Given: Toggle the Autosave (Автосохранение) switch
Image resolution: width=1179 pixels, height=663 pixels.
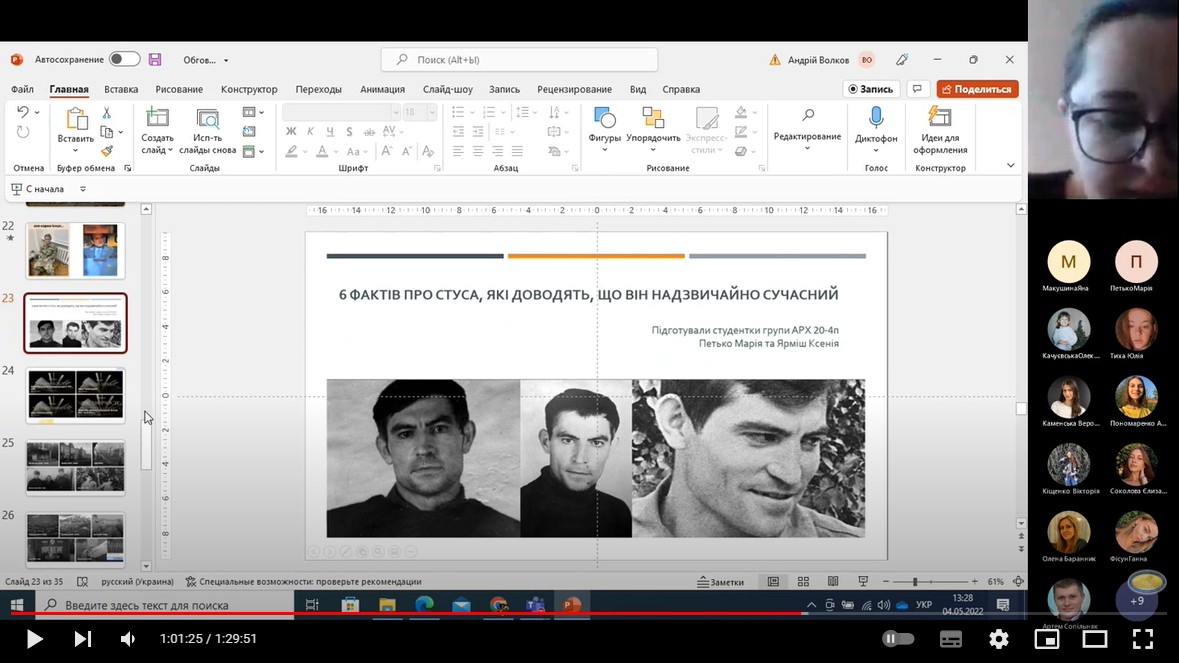Looking at the screenshot, I should click(x=124, y=59).
